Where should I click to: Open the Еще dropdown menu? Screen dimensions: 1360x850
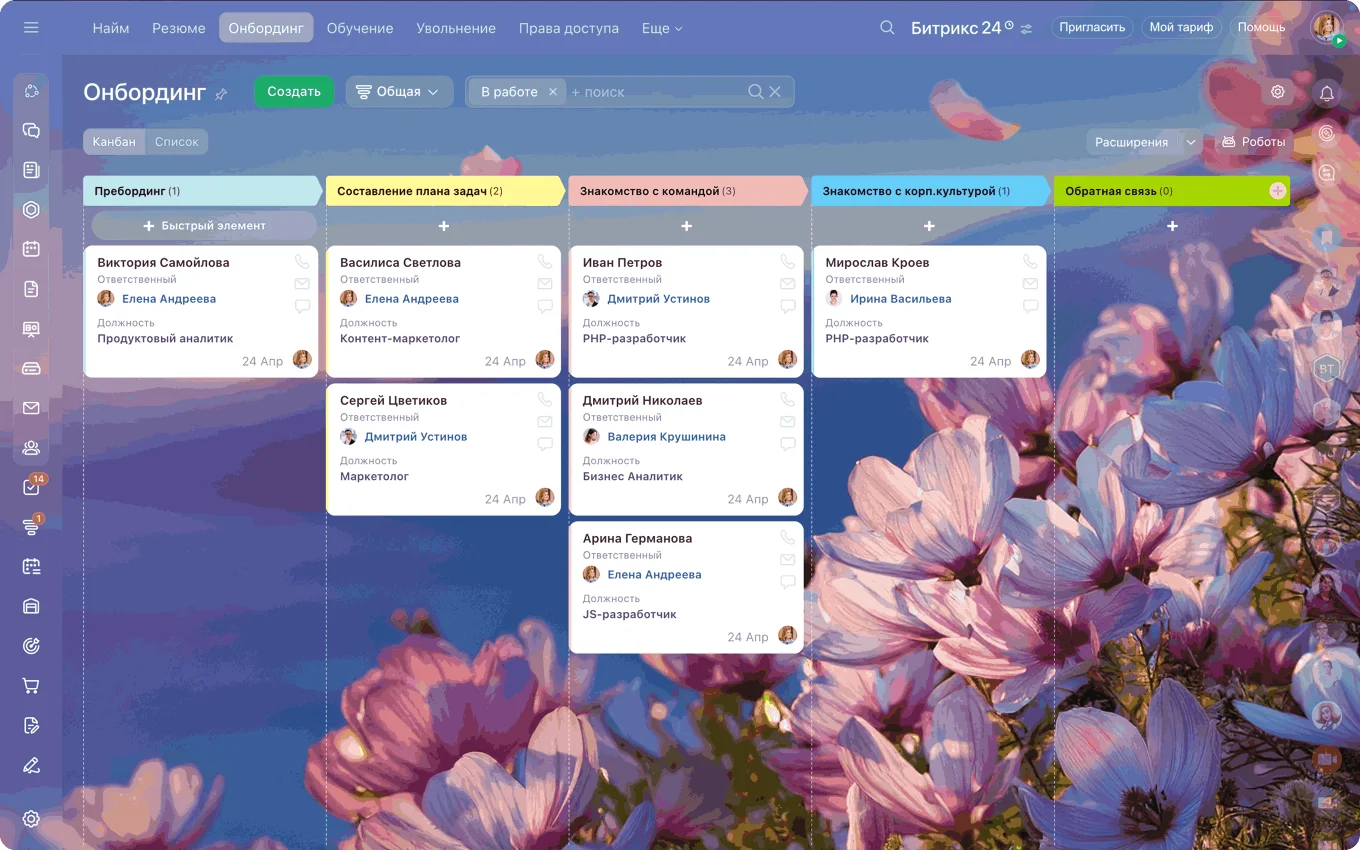[662, 28]
